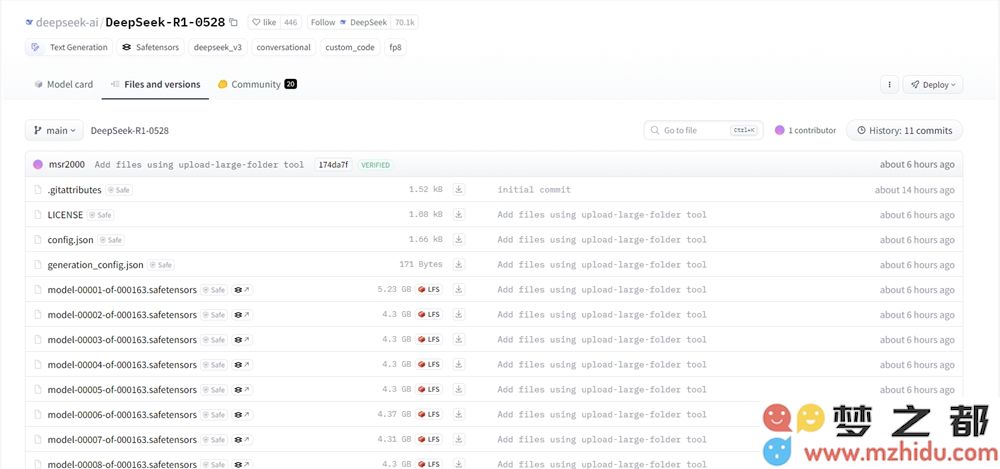Viewport: 1000px width, 469px height.
Task: Open commit hash 174da7f
Action: [333, 165]
